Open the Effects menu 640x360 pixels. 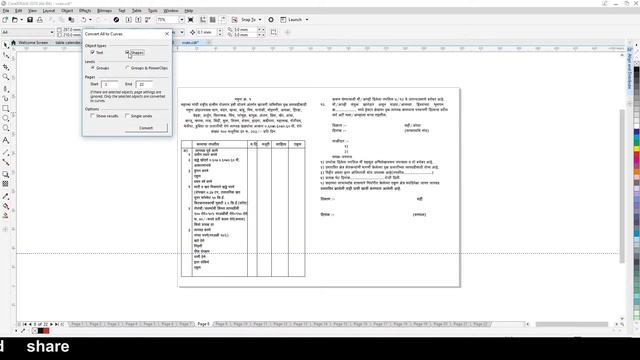[85, 11]
